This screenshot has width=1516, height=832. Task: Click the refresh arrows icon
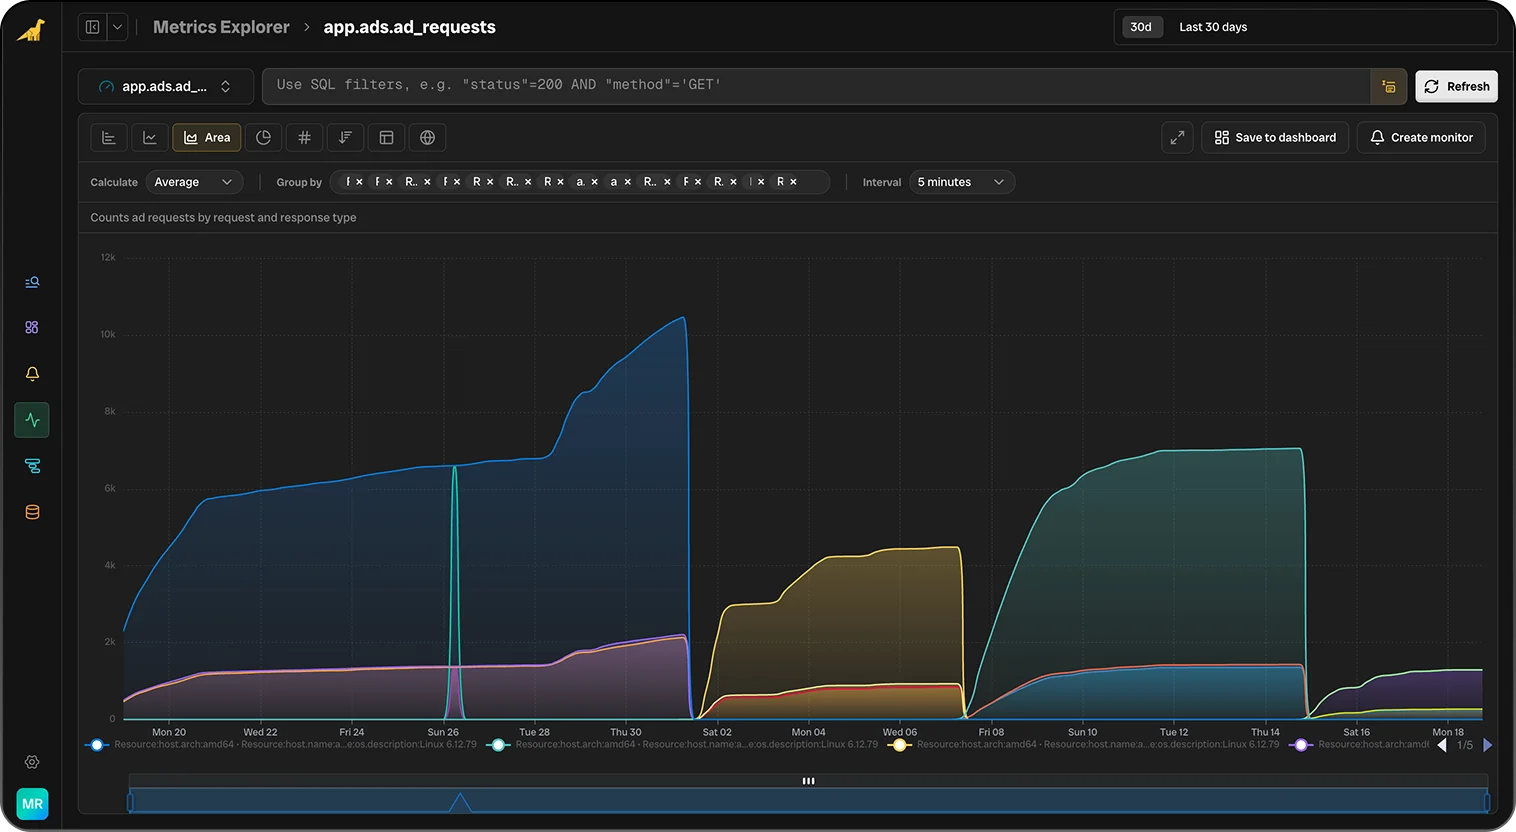1431,87
